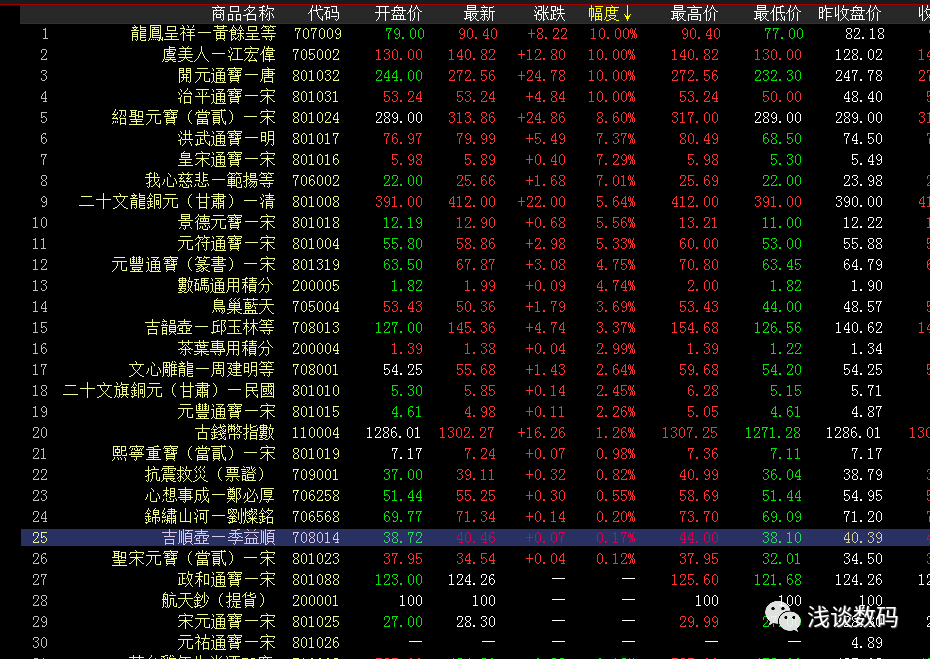Click change value +24.78
Image resolution: width=930 pixels, height=659 pixels.
[542, 76]
